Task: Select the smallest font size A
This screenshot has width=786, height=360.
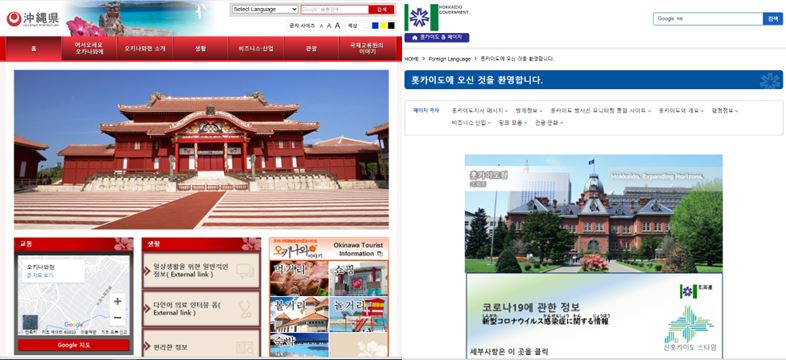Action: (x=321, y=26)
